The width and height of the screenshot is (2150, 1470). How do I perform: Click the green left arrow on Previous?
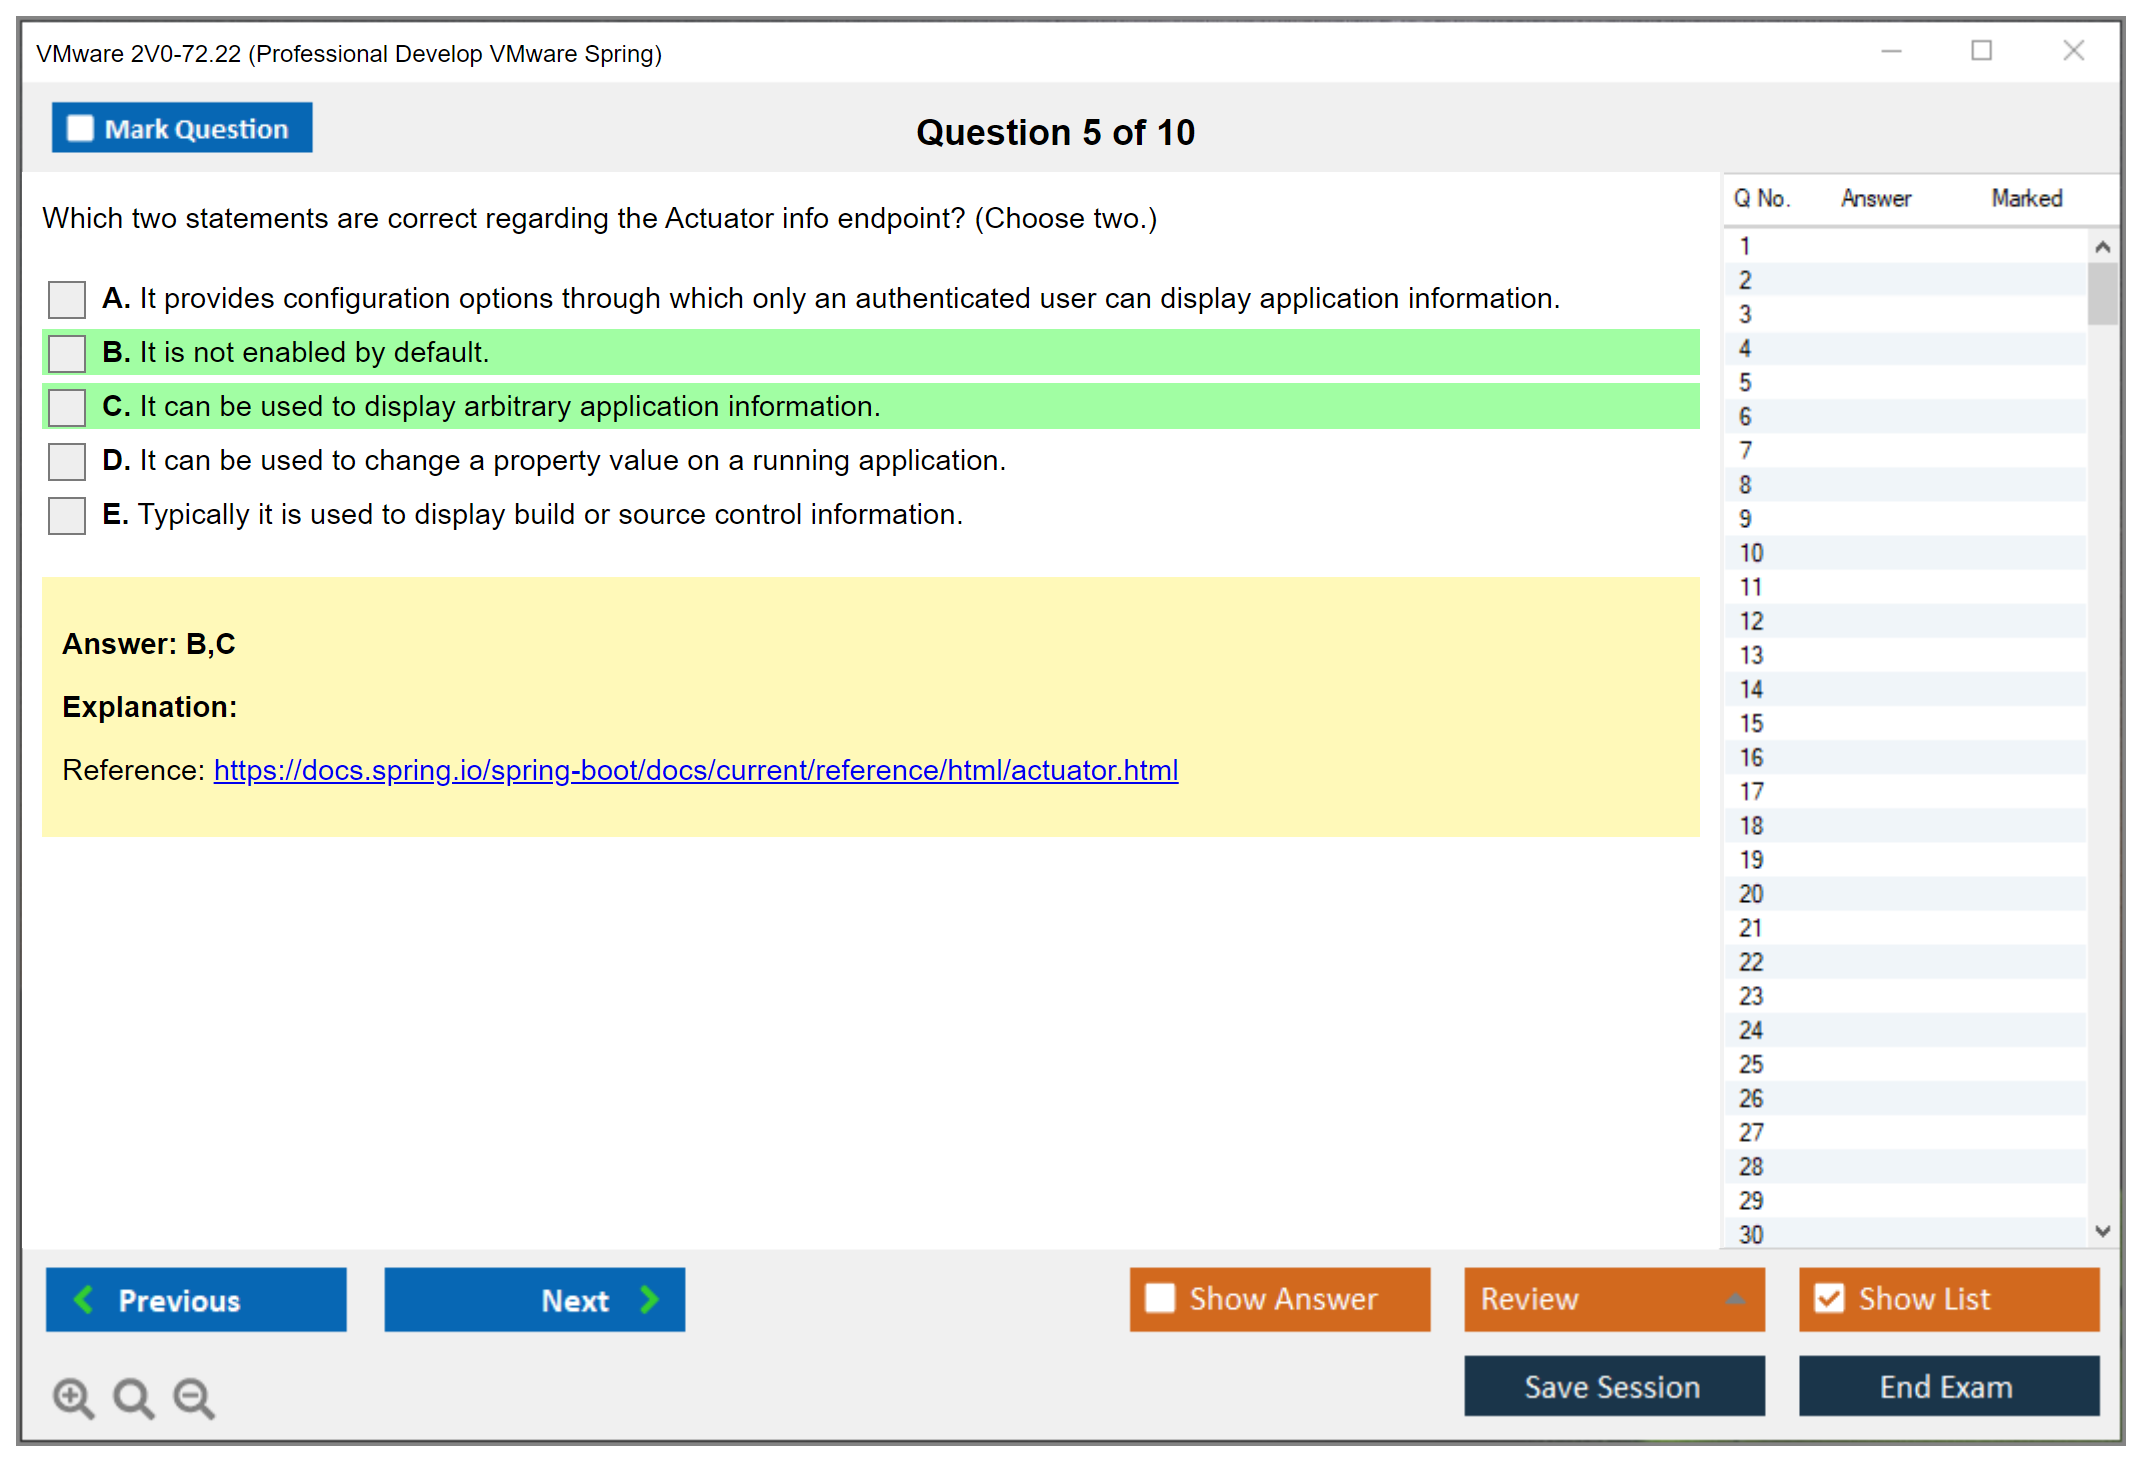[x=84, y=1299]
